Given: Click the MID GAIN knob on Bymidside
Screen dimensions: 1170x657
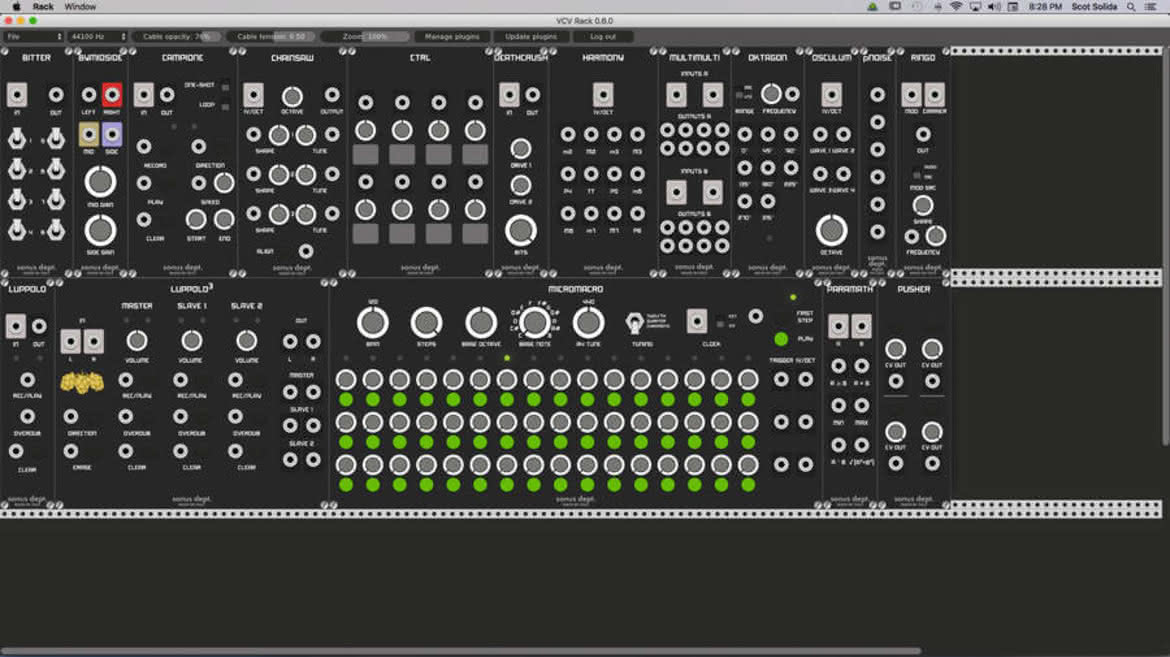Looking at the screenshot, I should pos(100,181).
